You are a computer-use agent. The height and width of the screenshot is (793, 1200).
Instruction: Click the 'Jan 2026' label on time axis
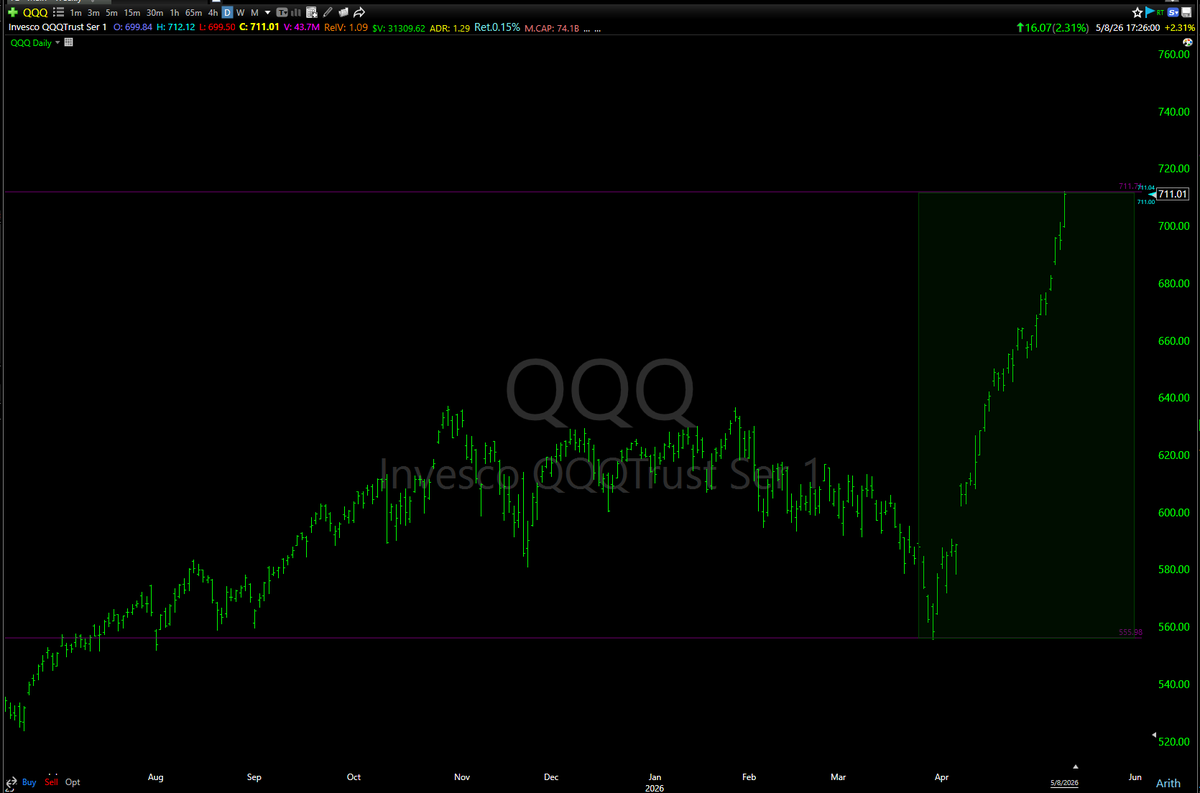click(x=654, y=781)
